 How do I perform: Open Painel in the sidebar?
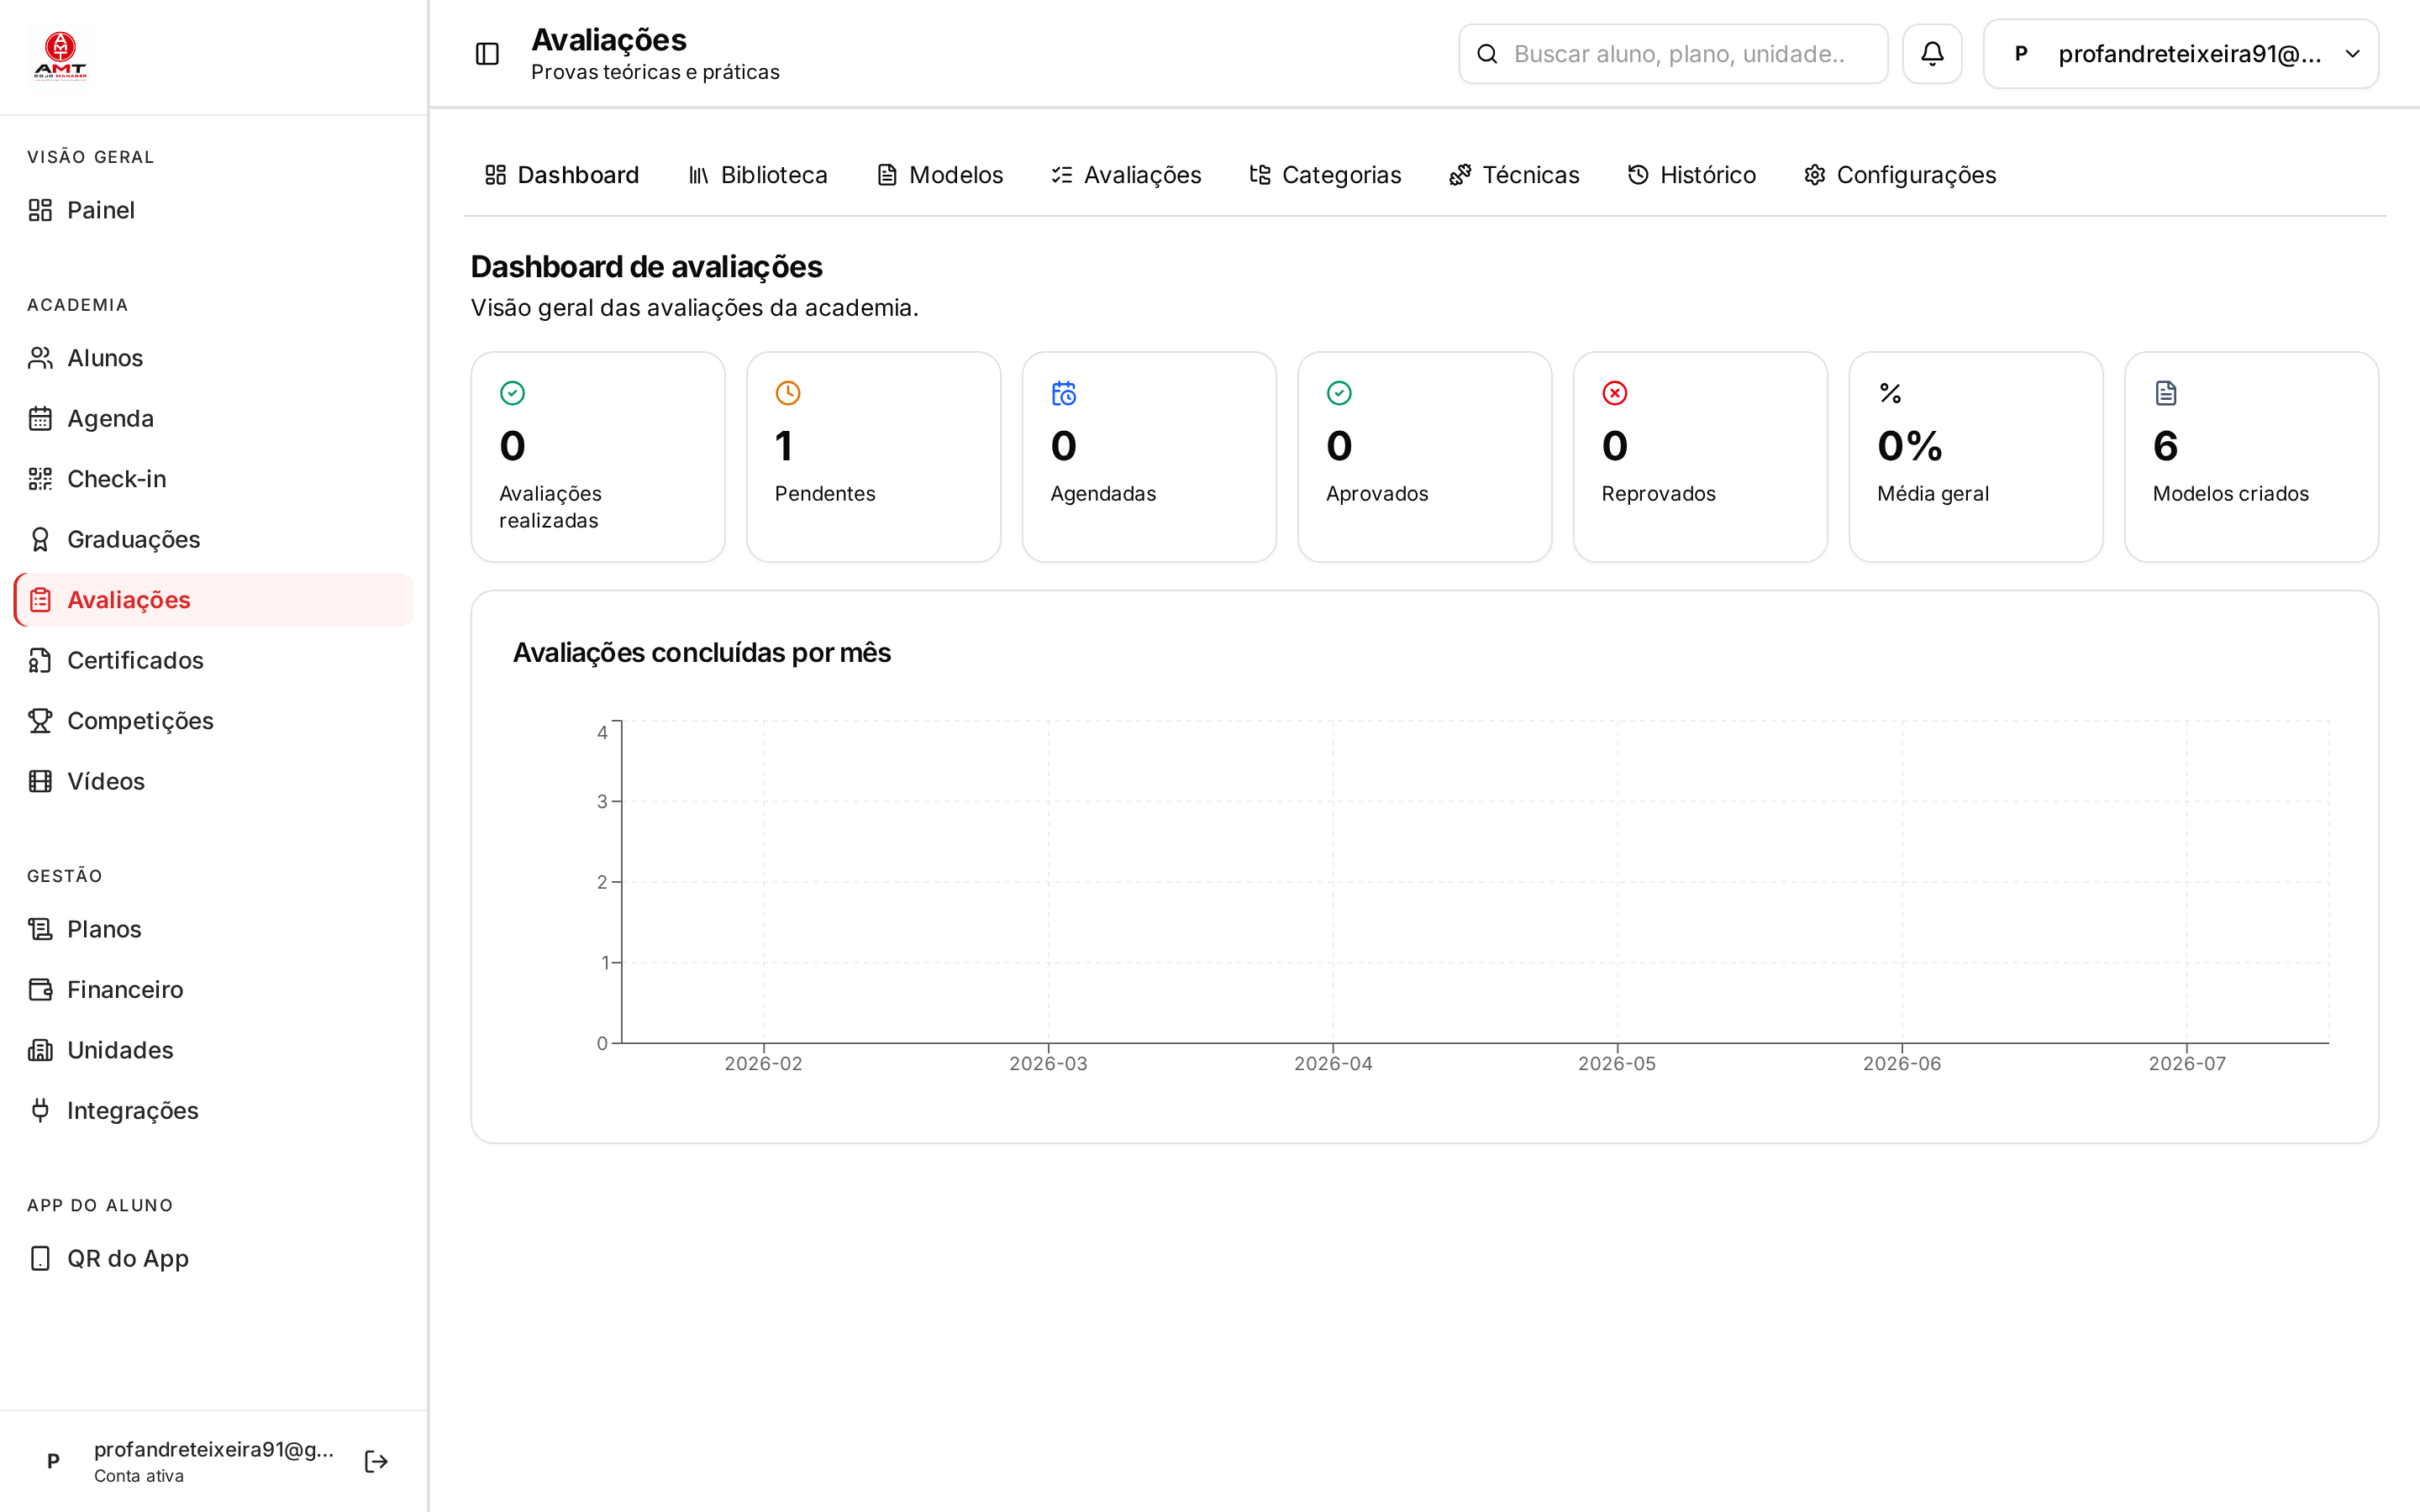point(214,210)
